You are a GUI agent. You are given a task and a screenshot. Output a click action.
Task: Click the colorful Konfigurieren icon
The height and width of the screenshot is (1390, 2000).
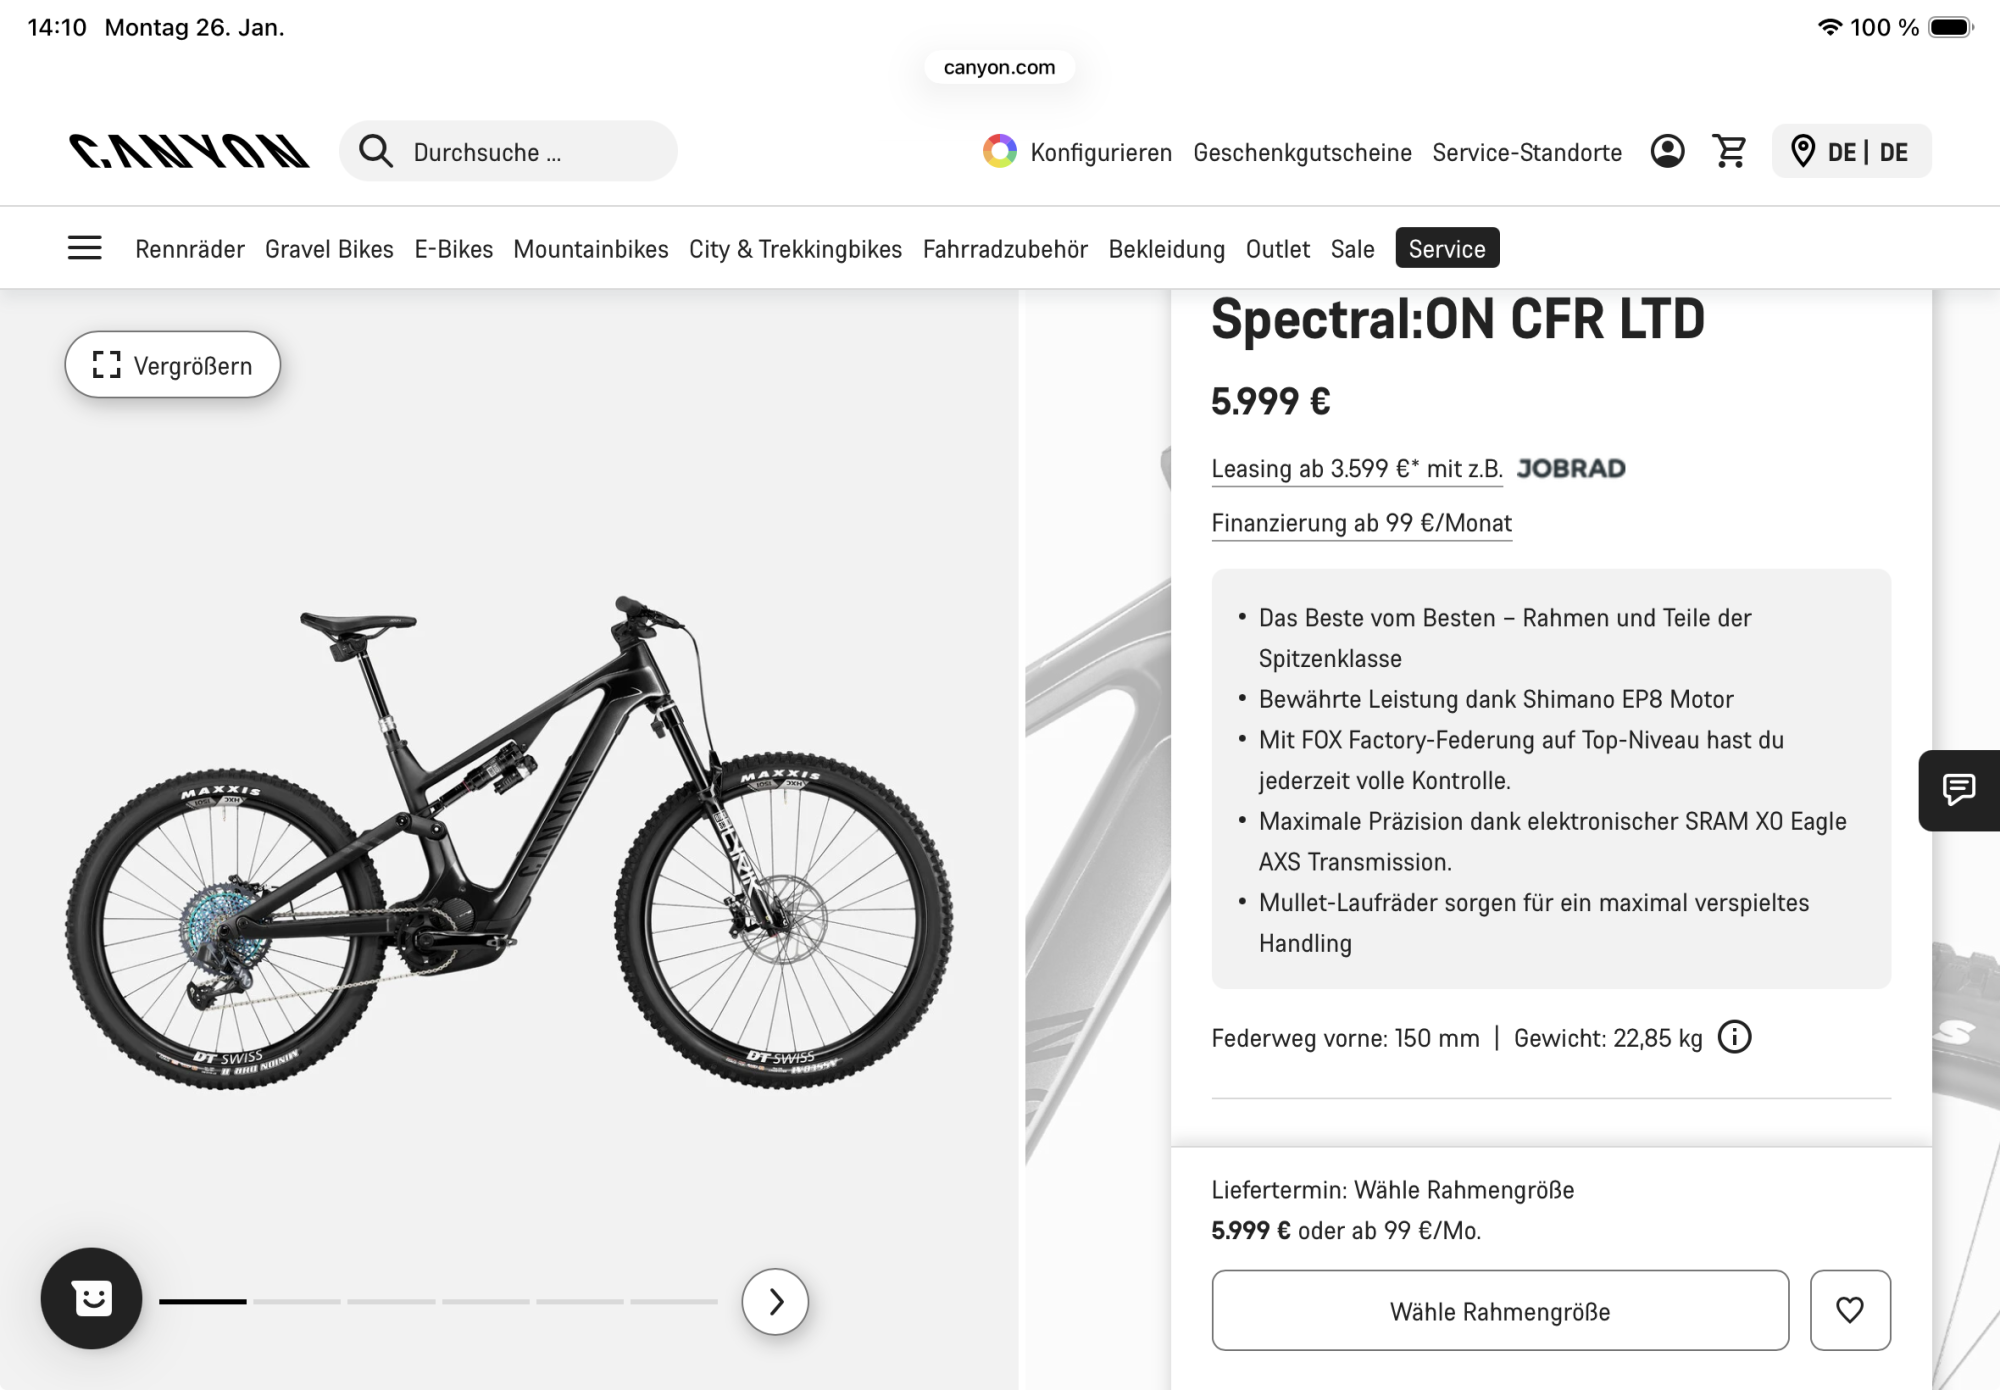(x=999, y=151)
